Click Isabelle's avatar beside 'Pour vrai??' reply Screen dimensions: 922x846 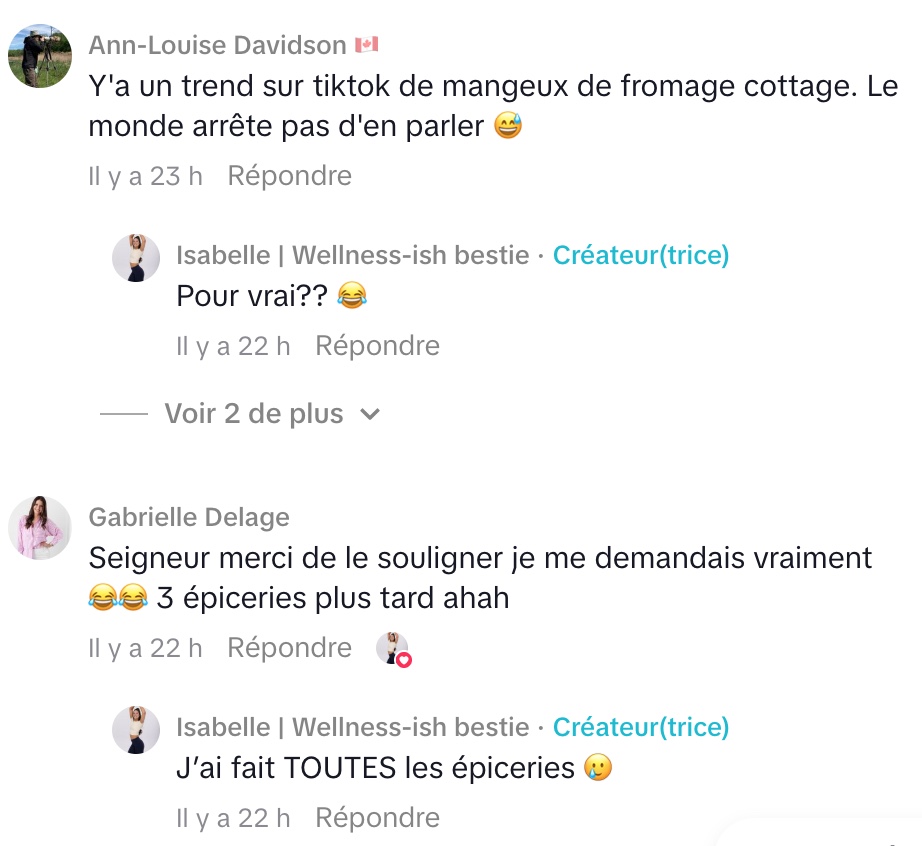click(136, 258)
